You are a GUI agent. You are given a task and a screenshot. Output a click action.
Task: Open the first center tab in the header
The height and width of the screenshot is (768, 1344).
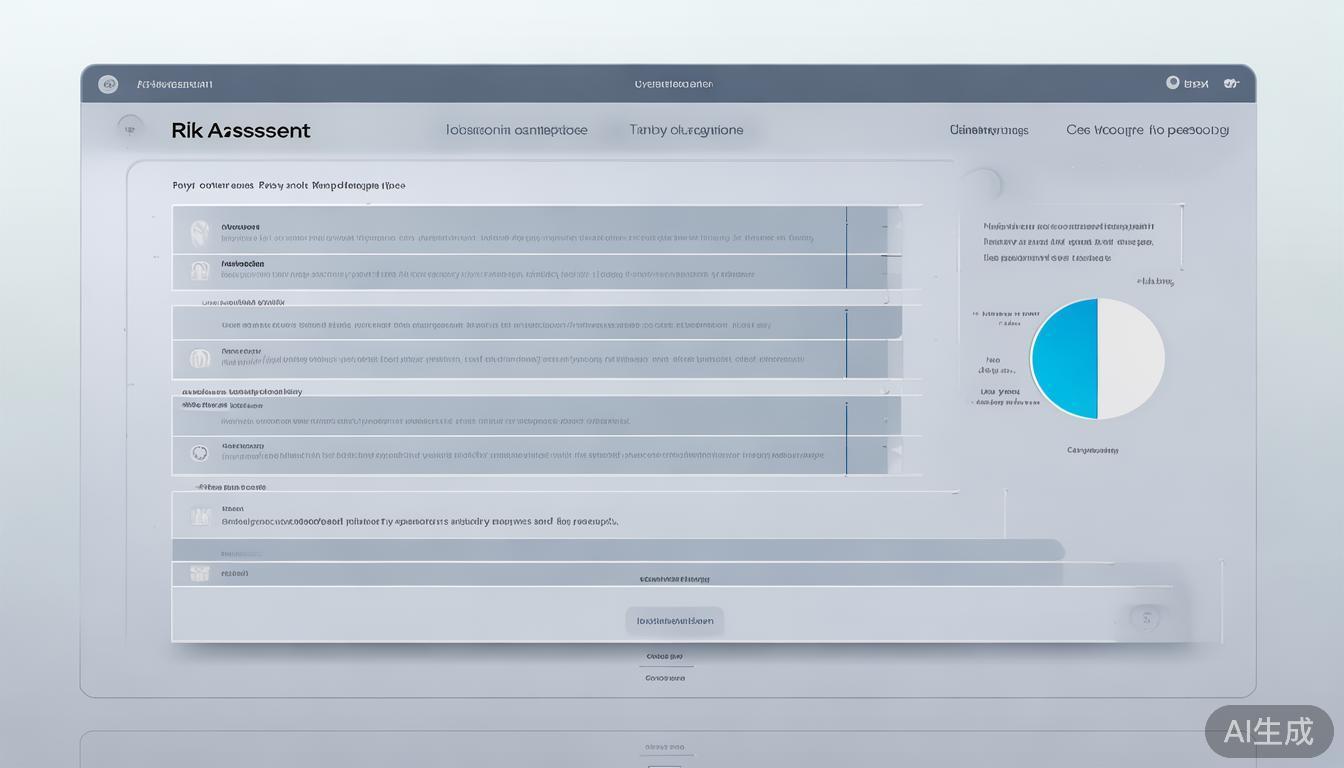pos(516,130)
